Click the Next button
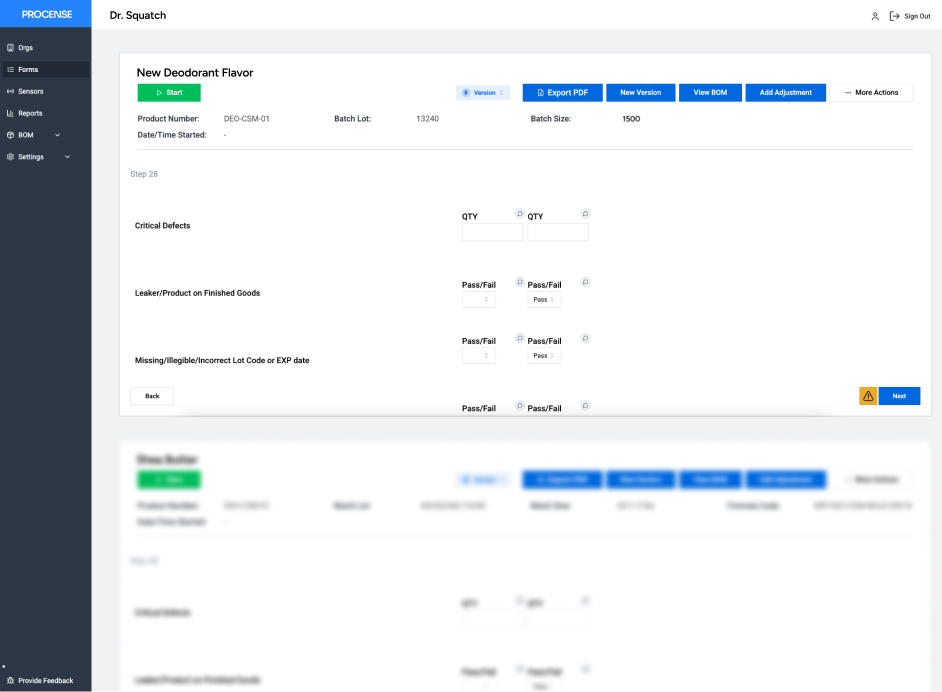The height and width of the screenshot is (692, 942). pos(899,396)
